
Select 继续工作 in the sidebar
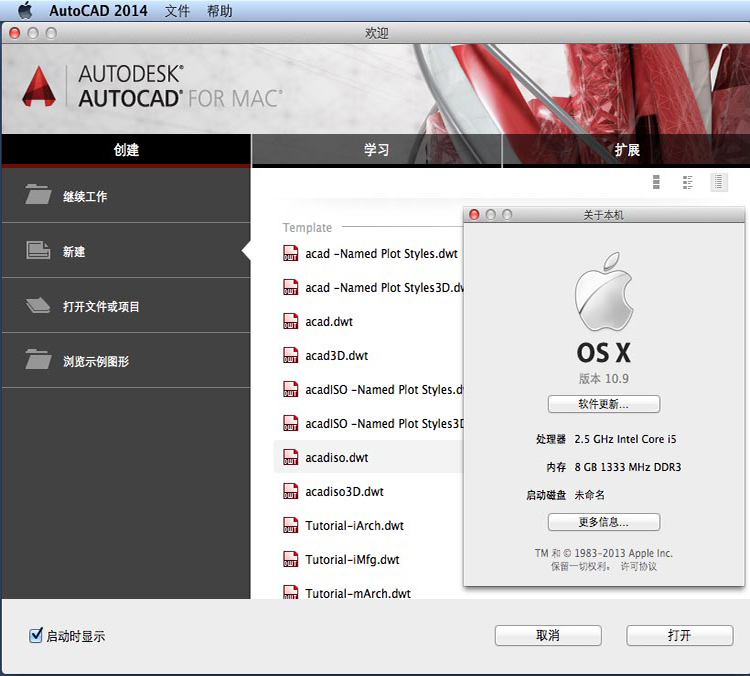point(126,196)
